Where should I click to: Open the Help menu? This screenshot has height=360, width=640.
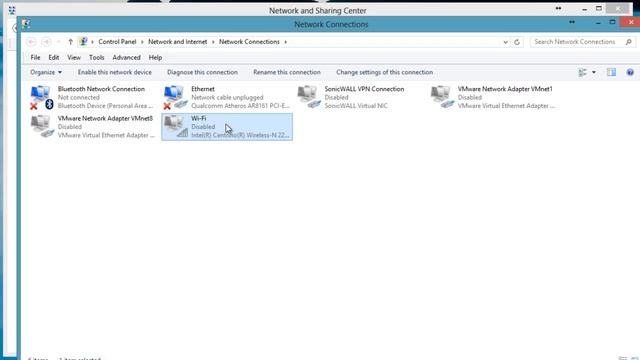155,58
